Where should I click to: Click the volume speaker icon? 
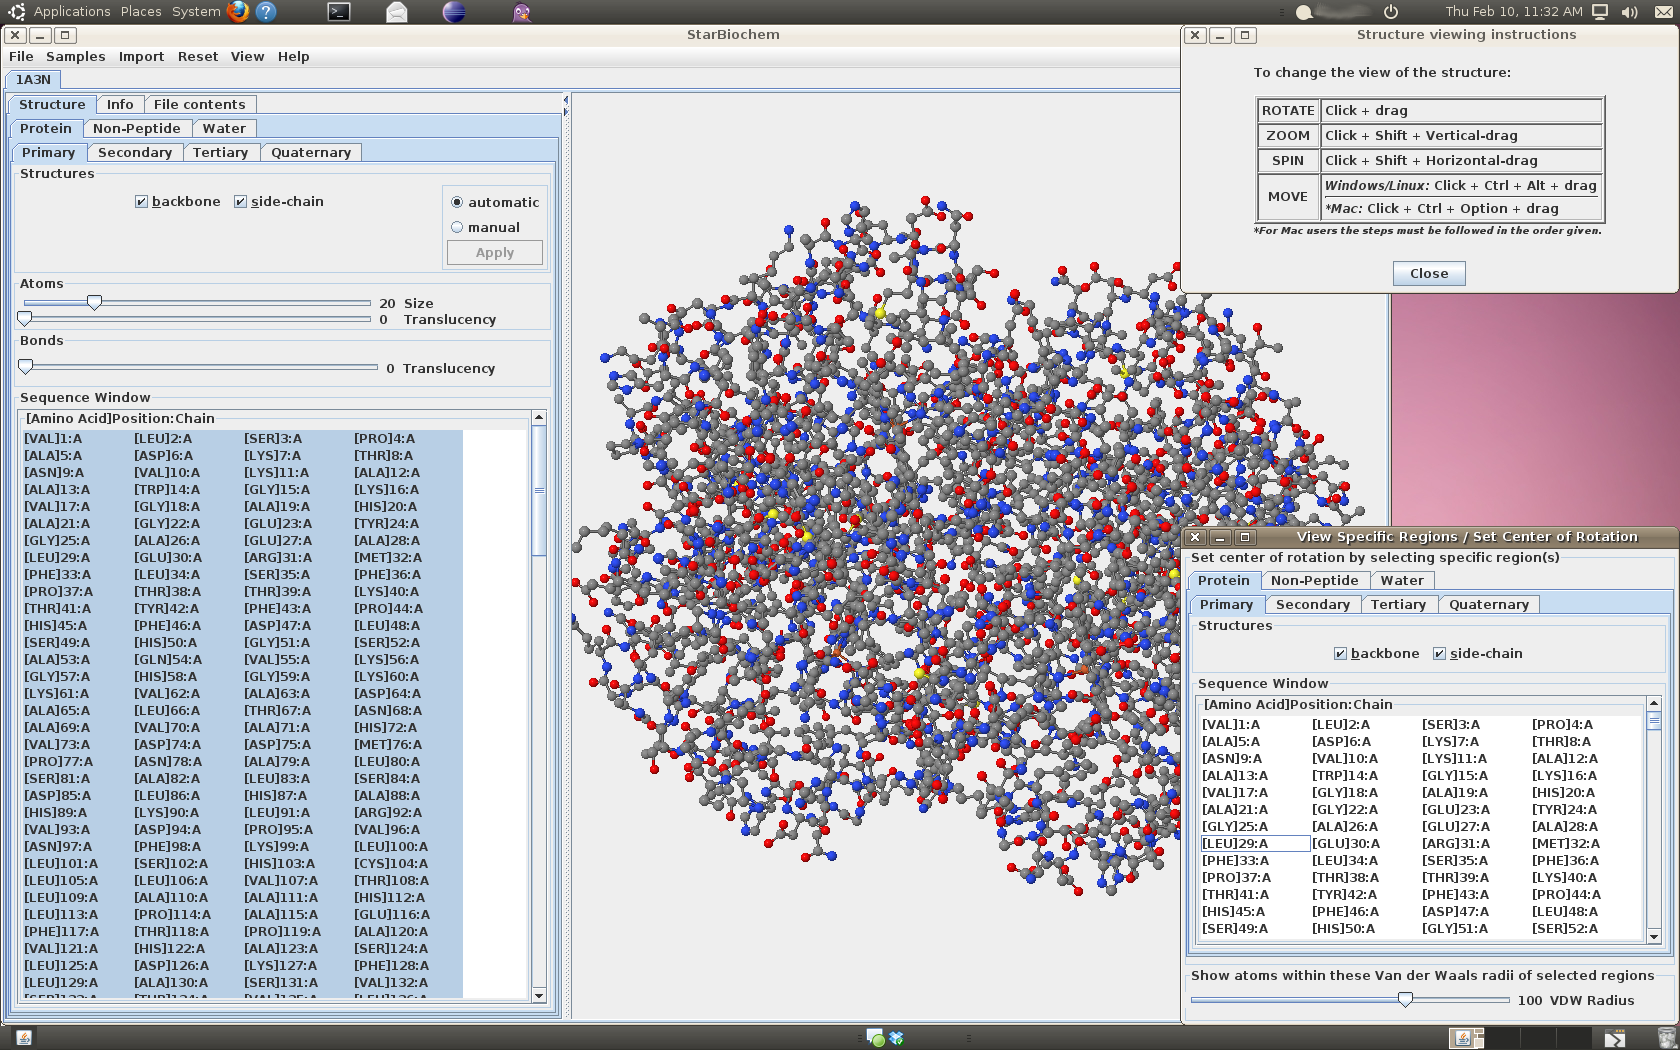click(1630, 12)
